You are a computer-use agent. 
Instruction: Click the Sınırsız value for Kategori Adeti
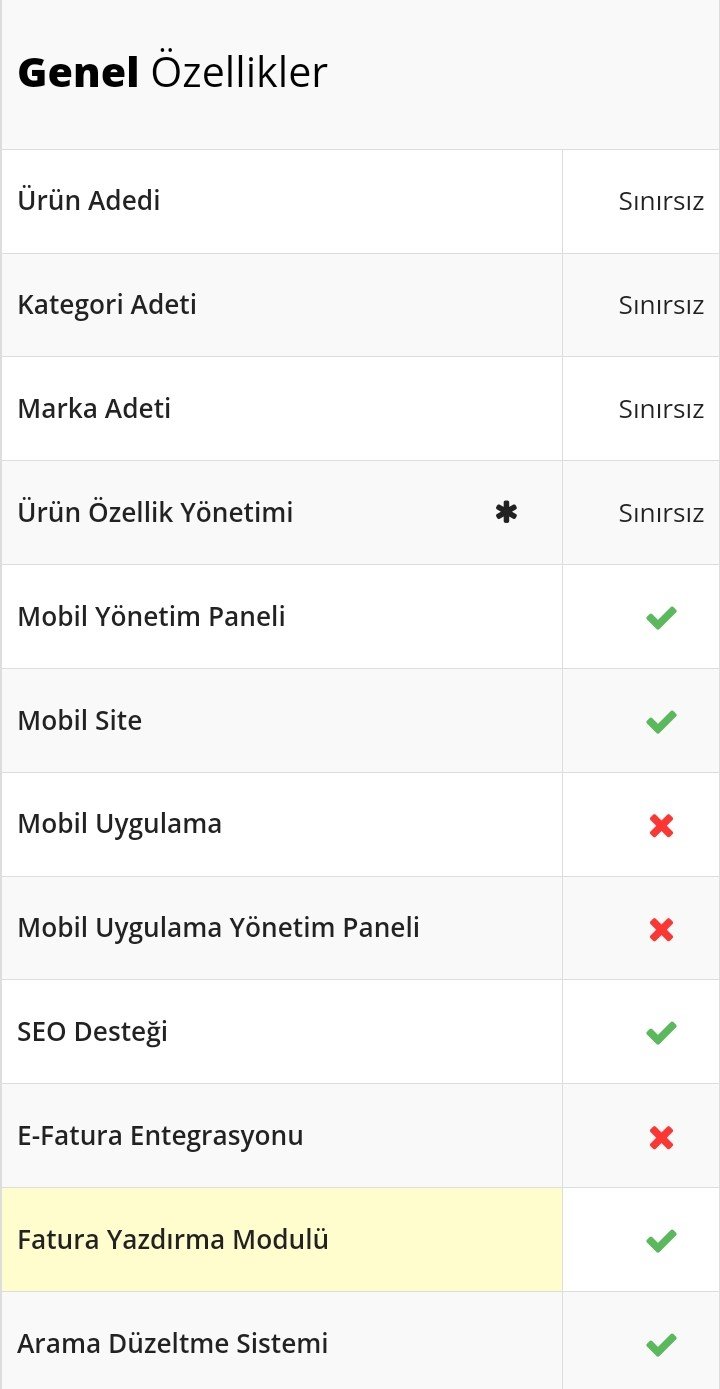coord(661,305)
